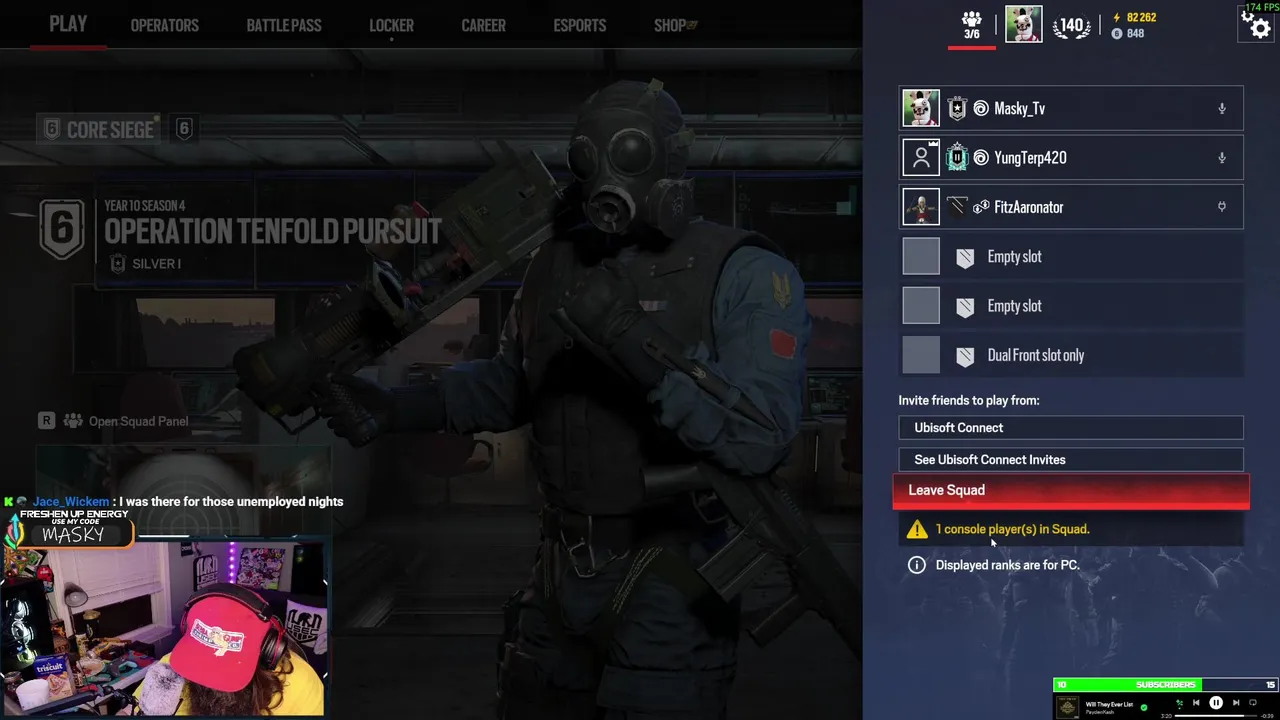Click the subscribers goal progress bar
Viewport: 1280px width, 720px height.
click(1166, 685)
